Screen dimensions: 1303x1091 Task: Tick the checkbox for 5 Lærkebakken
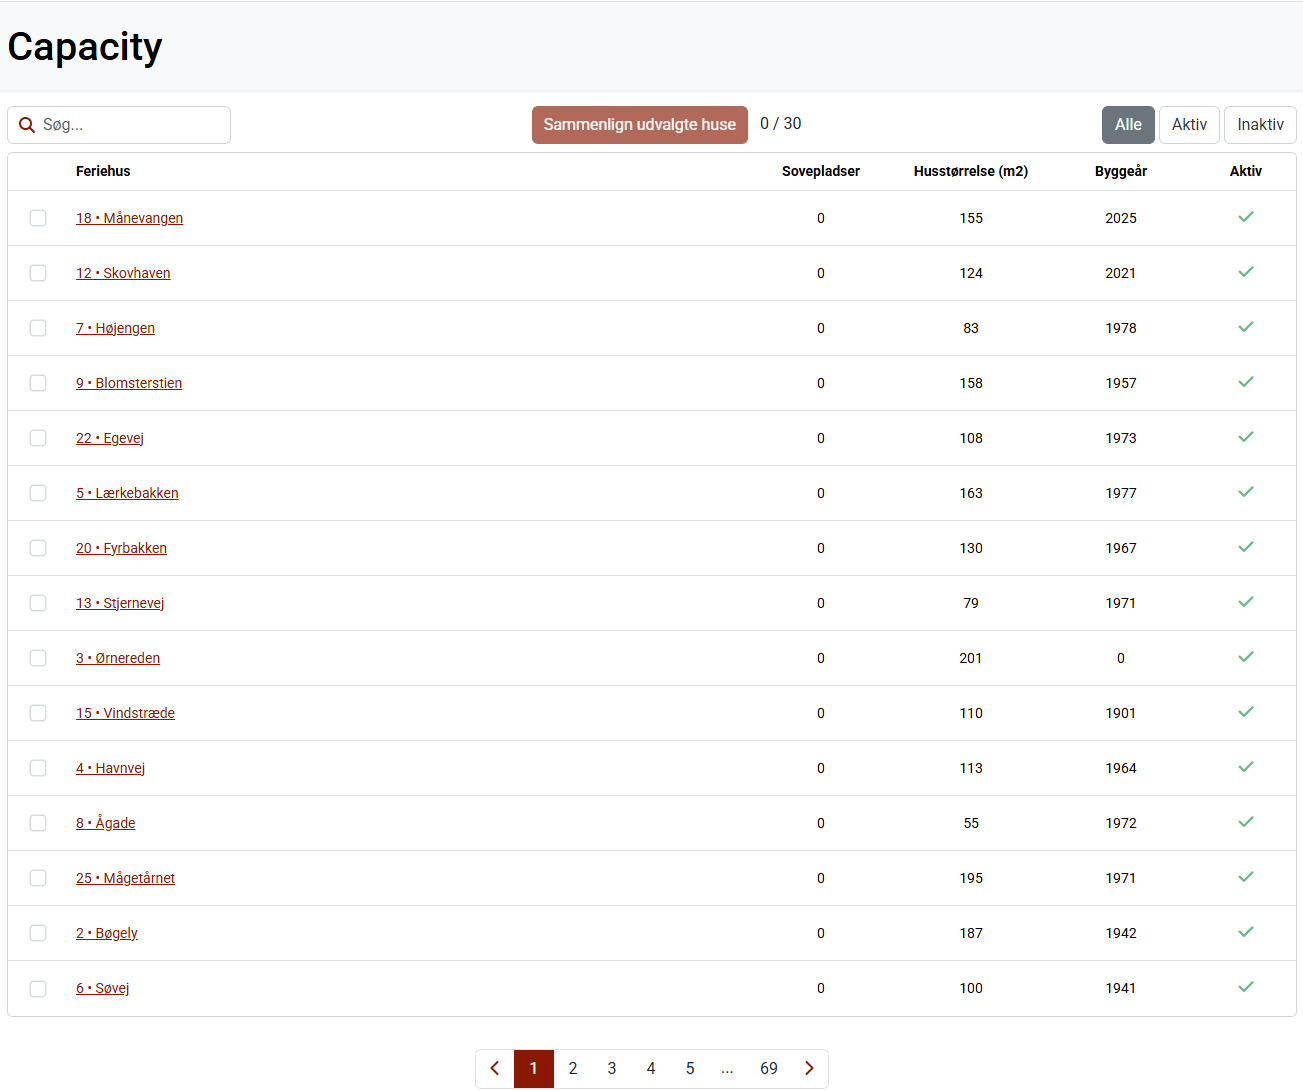[x=38, y=493]
